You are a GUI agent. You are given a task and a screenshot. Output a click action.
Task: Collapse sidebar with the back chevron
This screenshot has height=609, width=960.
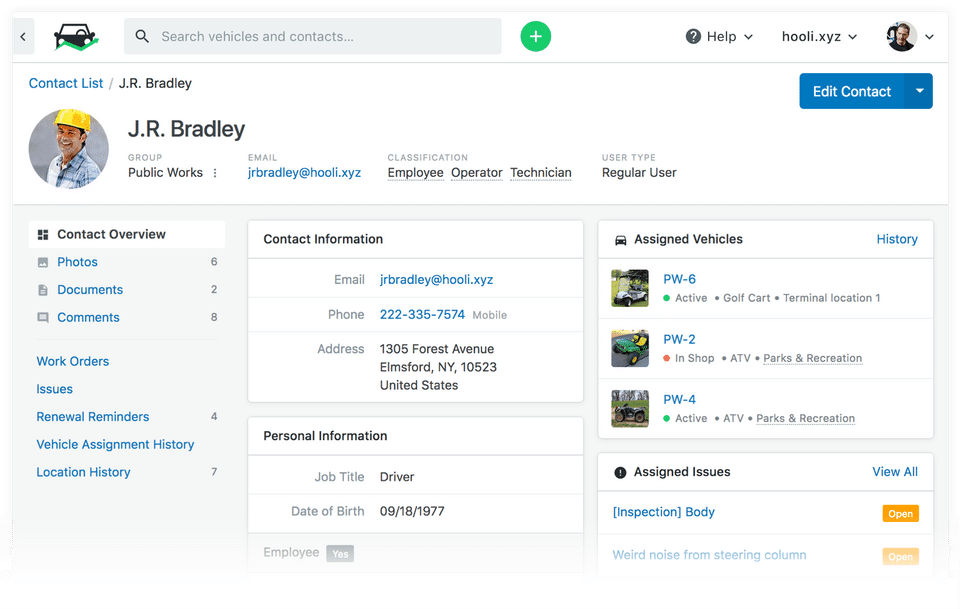click(x=23, y=36)
